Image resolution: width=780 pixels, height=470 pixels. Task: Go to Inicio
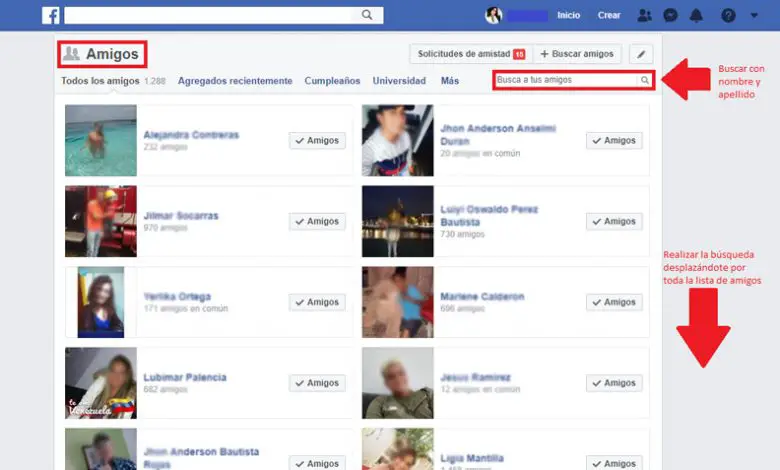pos(568,15)
